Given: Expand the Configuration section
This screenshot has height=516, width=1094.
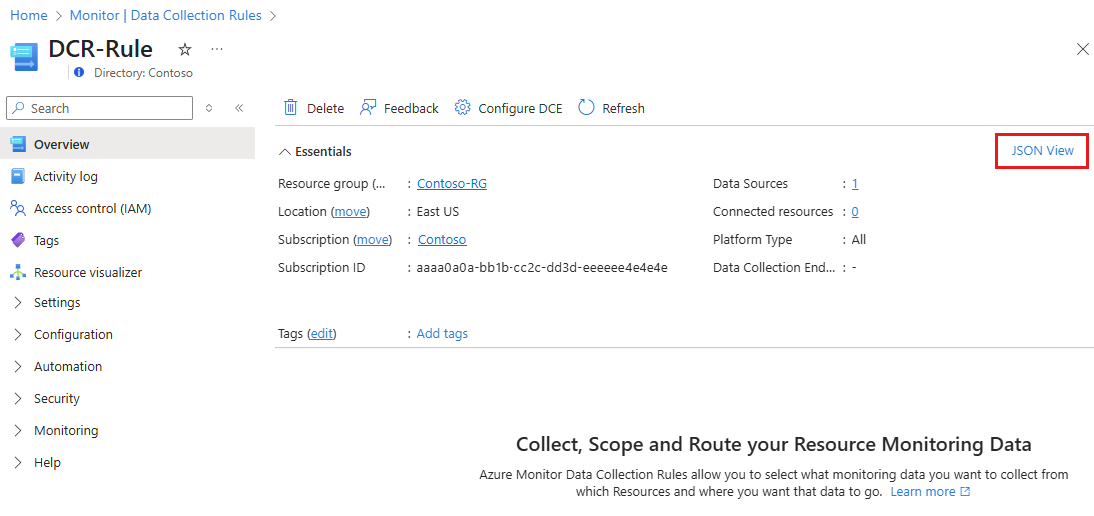Looking at the screenshot, I should (18, 334).
